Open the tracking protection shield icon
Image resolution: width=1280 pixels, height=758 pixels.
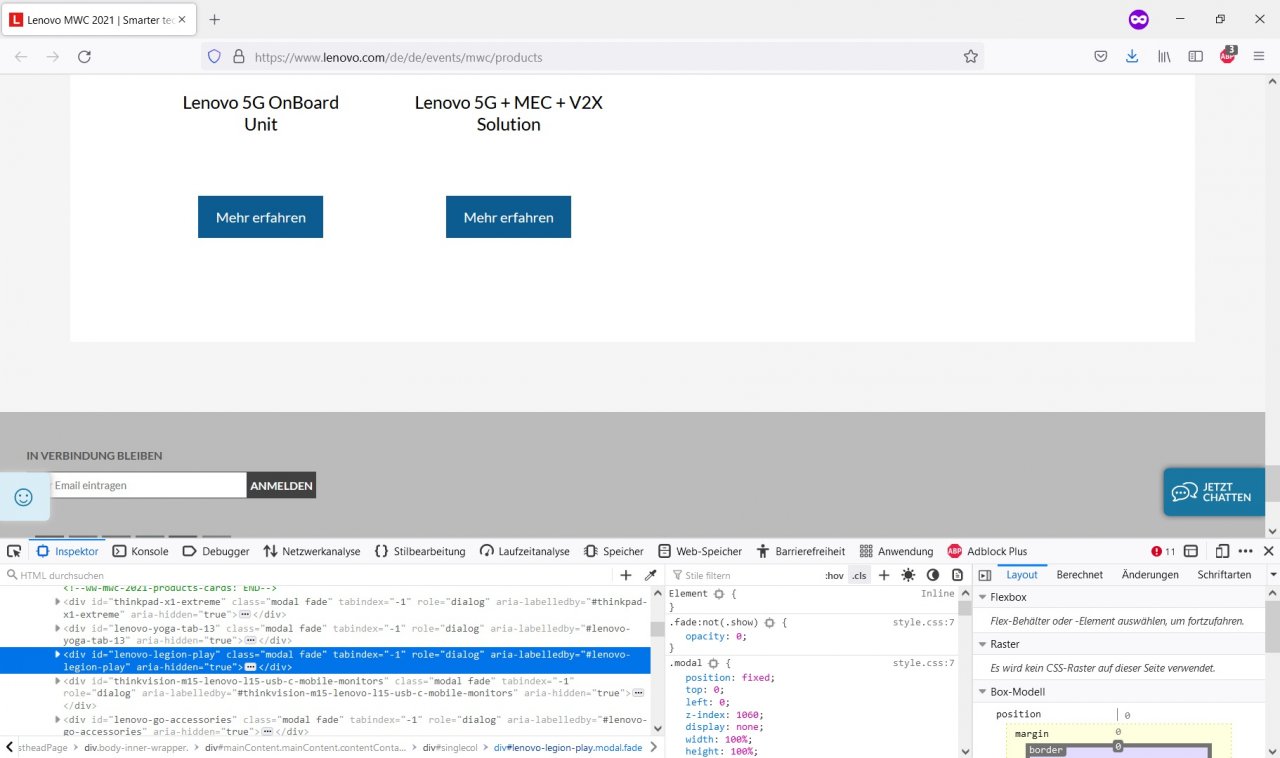click(214, 57)
